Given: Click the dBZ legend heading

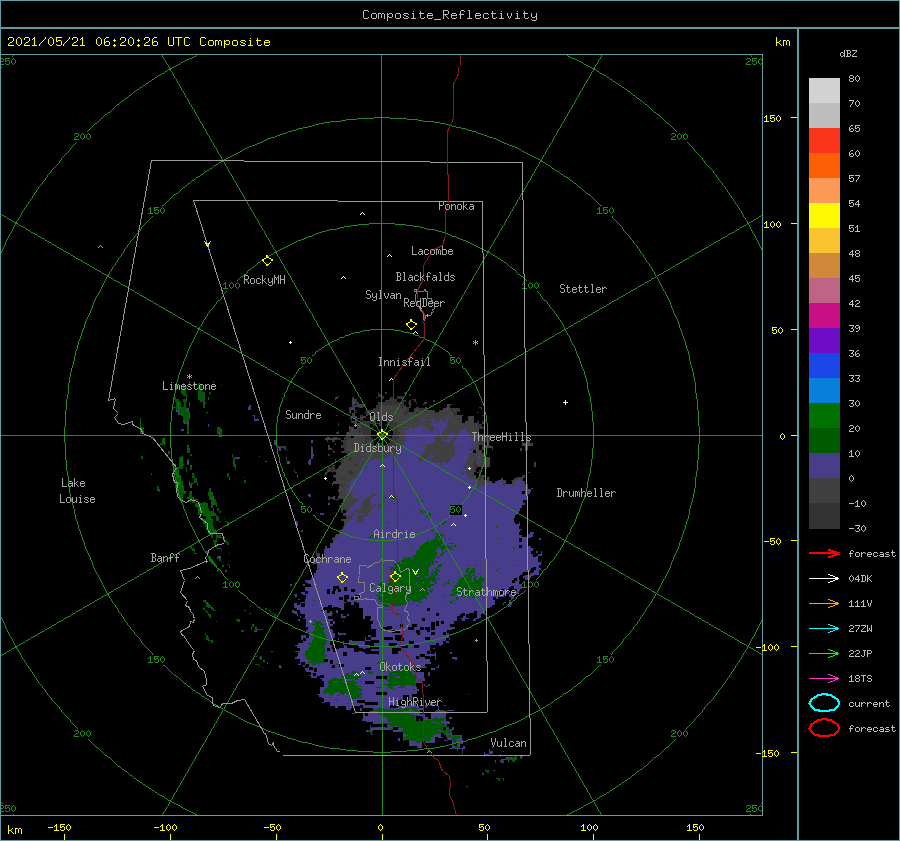Looking at the screenshot, I should click(x=848, y=54).
